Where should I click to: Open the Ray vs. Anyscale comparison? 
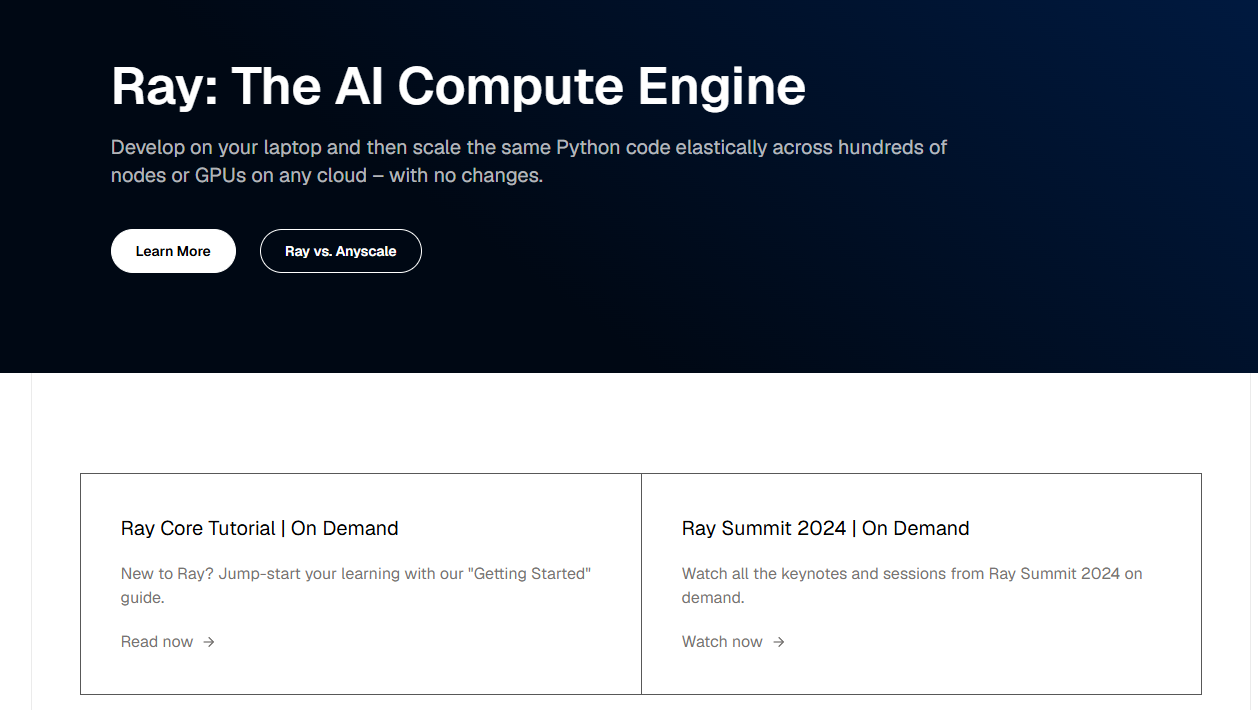point(340,251)
